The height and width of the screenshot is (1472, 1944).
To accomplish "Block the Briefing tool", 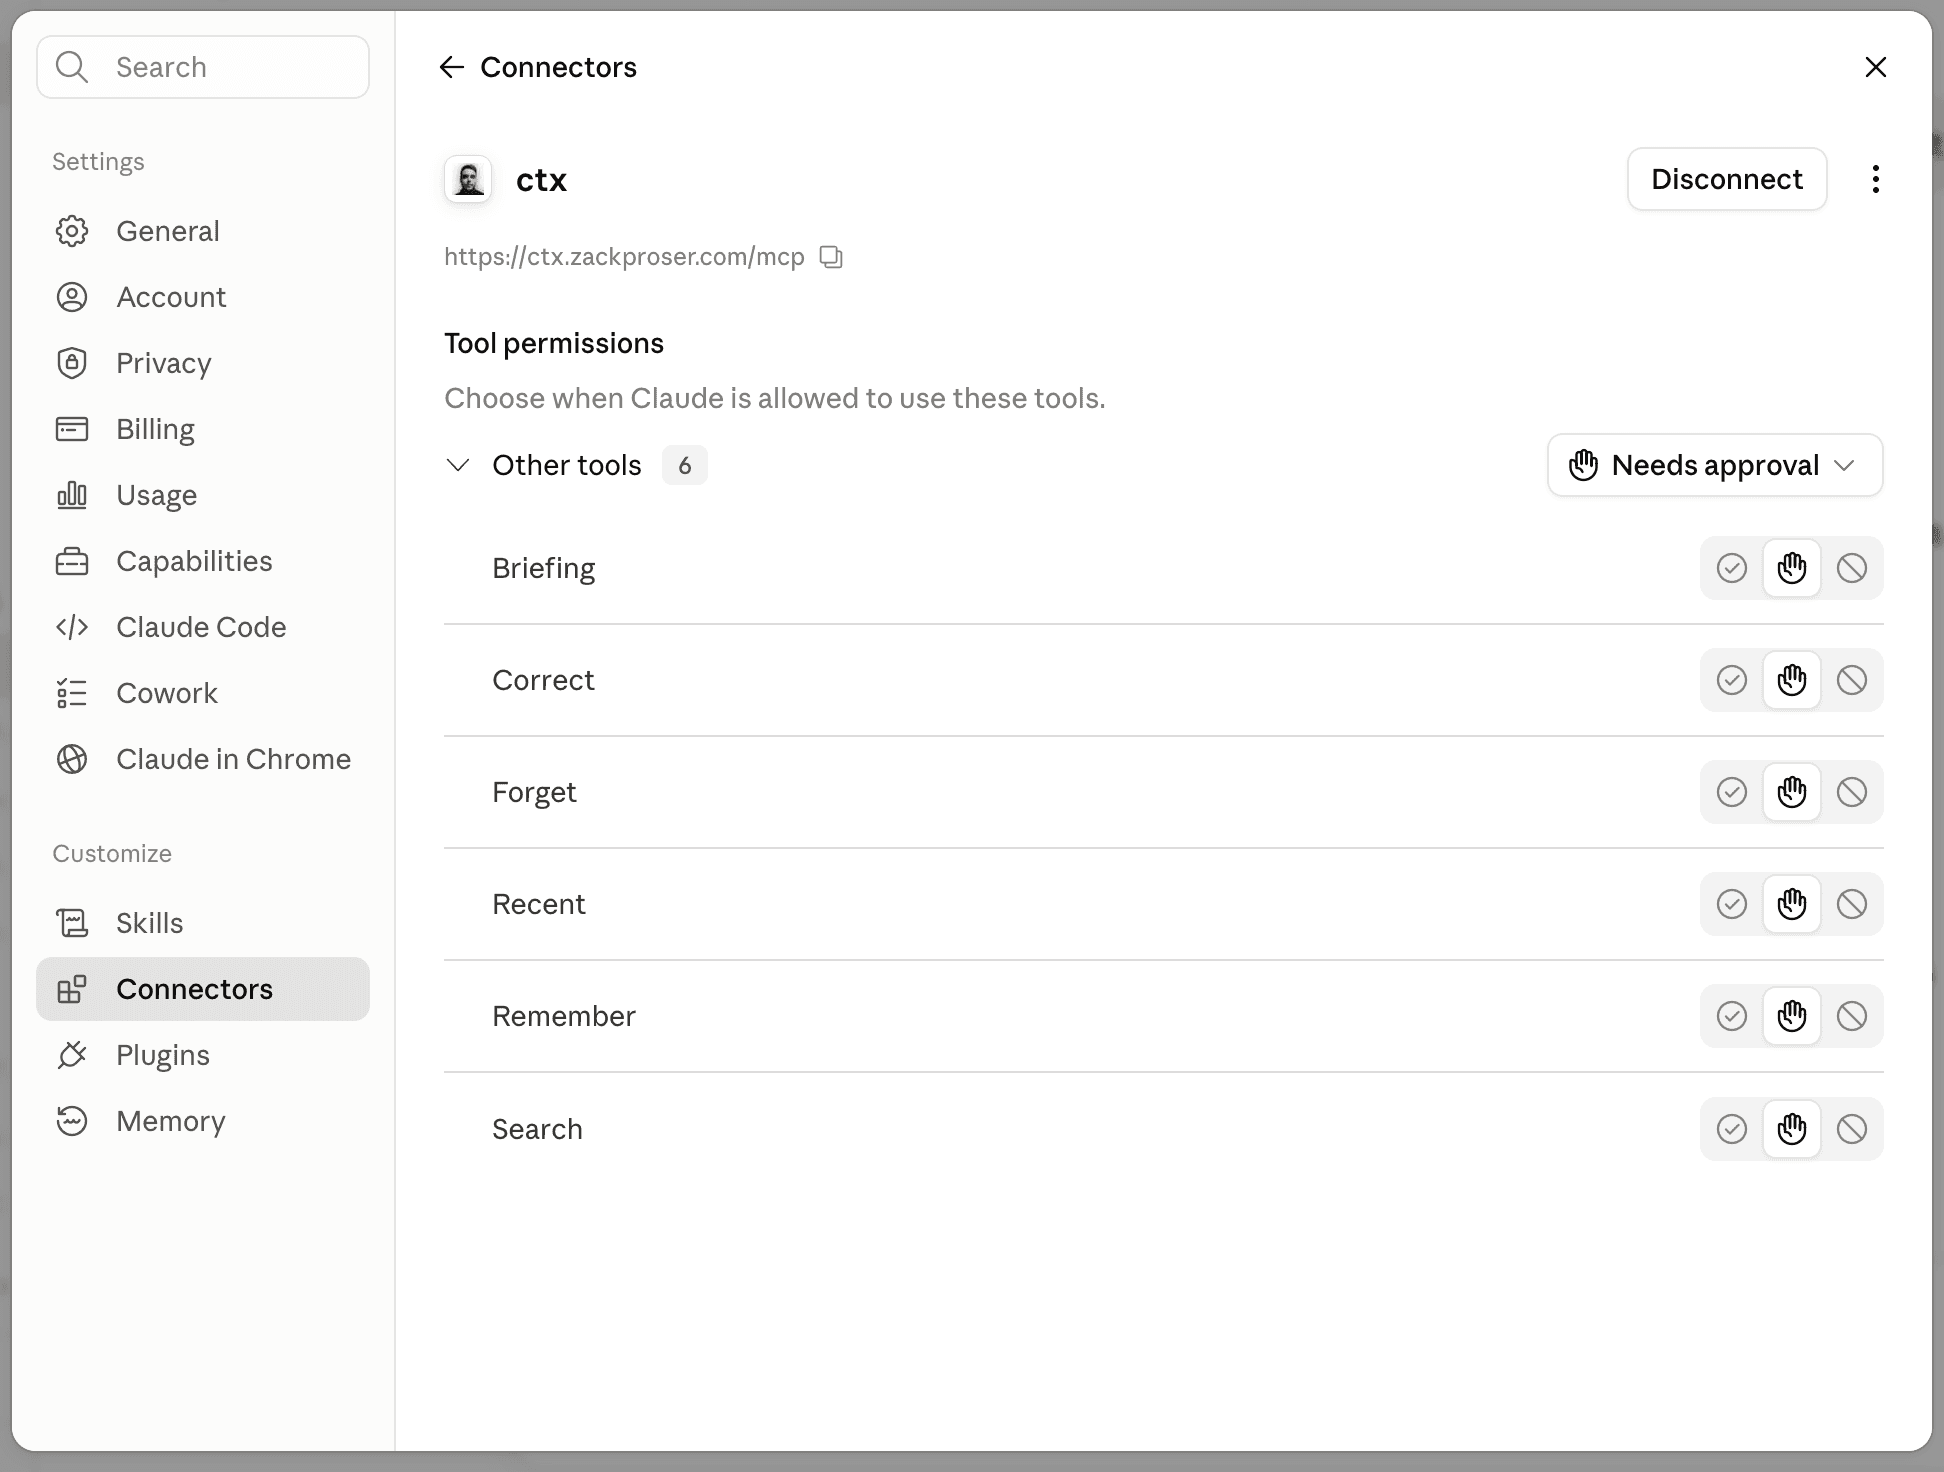I will (x=1852, y=568).
